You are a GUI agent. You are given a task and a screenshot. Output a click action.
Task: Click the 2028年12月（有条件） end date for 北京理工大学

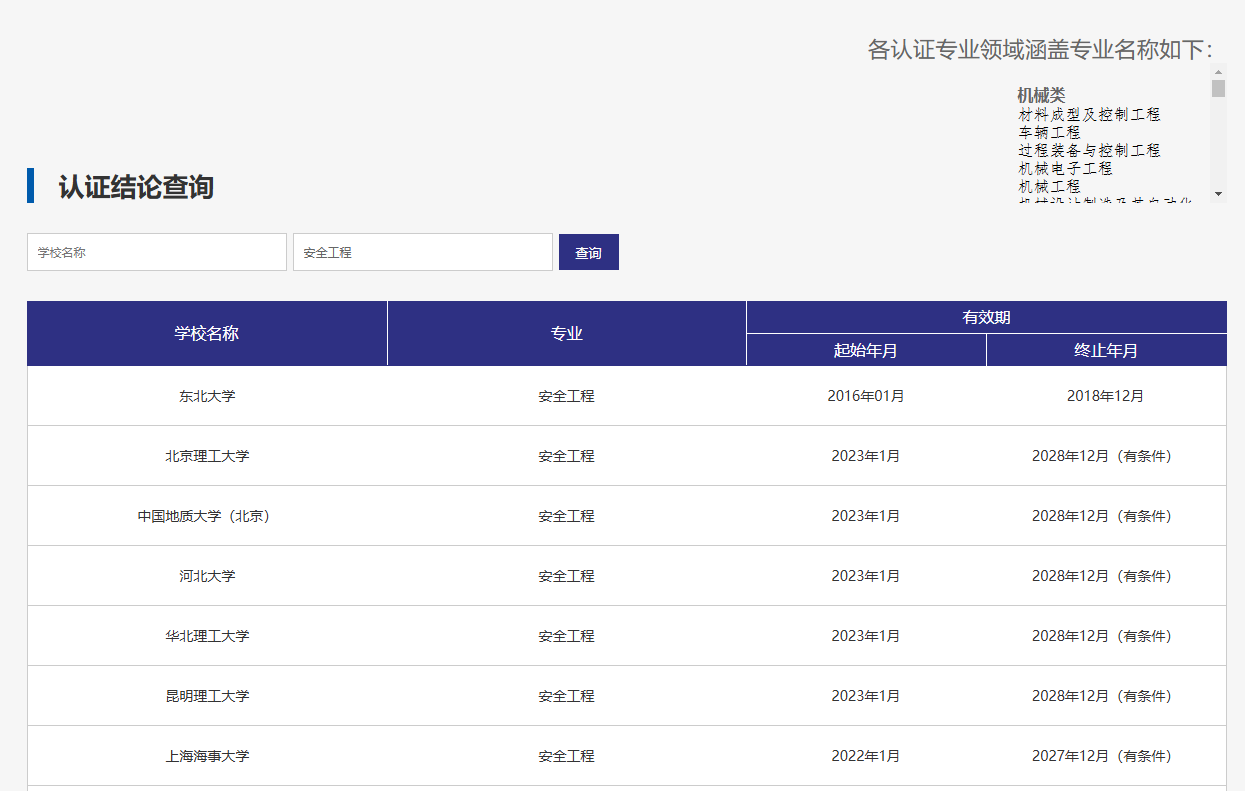[x=1106, y=456]
